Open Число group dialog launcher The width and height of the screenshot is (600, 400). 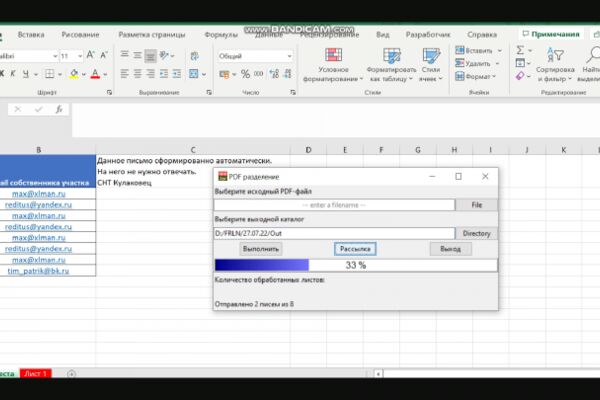click(x=293, y=92)
